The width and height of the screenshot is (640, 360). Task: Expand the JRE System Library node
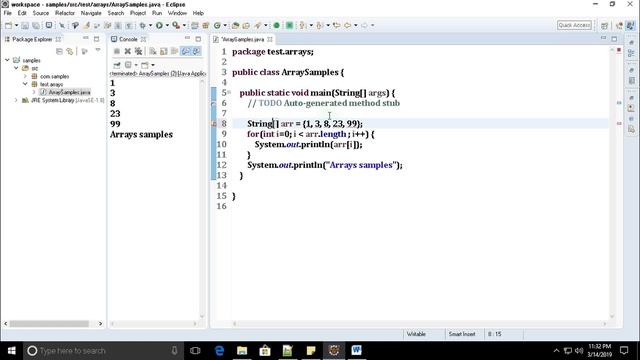click(16, 100)
